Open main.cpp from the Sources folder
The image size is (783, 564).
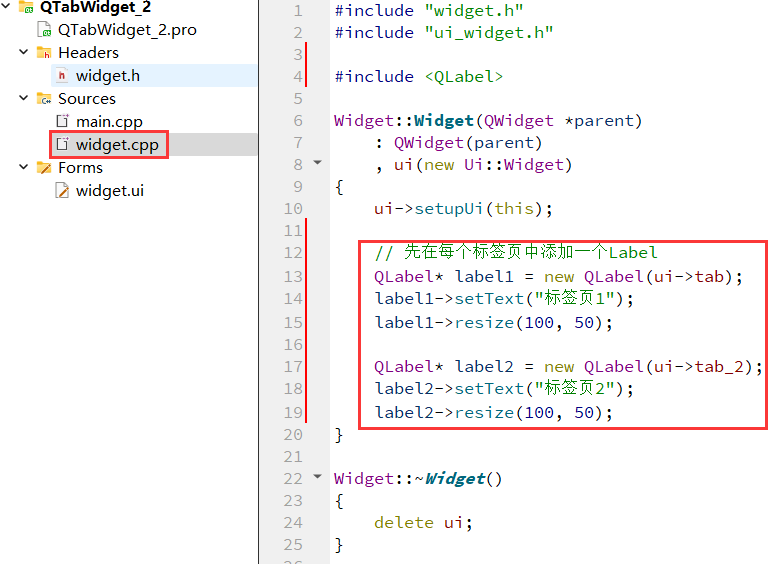click(109, 121)
